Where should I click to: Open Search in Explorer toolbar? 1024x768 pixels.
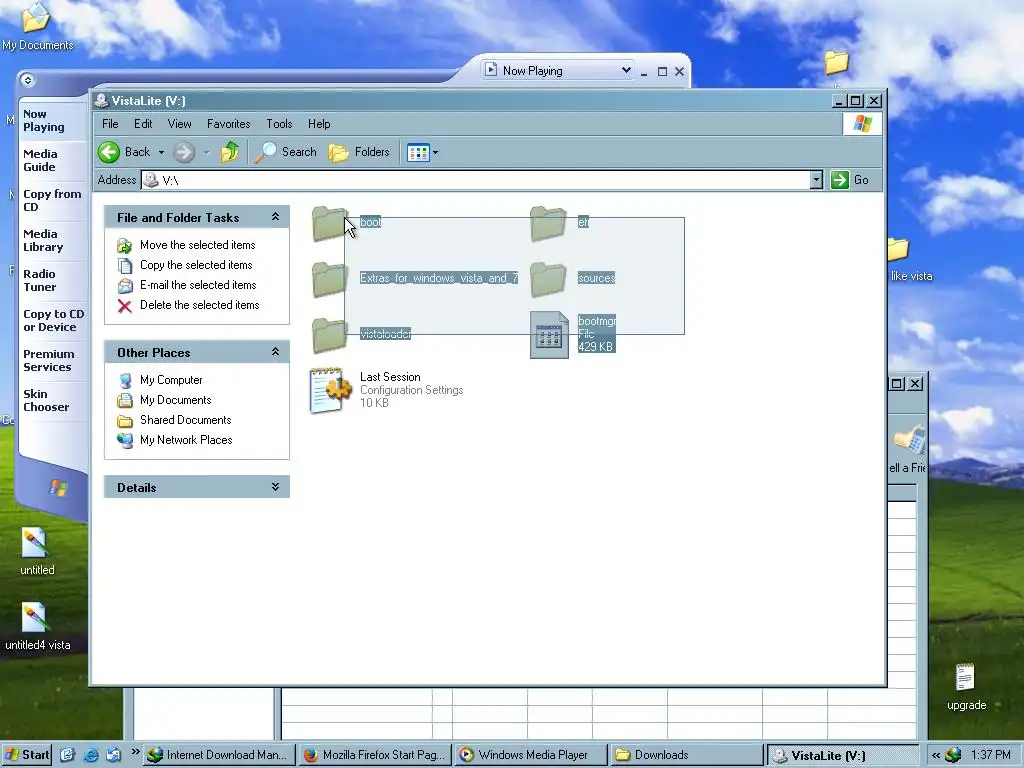click(x=285, y=152)
